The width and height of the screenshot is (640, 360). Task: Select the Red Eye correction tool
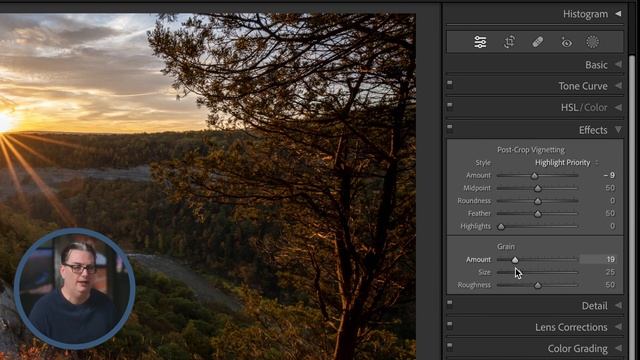coord(566,42)
